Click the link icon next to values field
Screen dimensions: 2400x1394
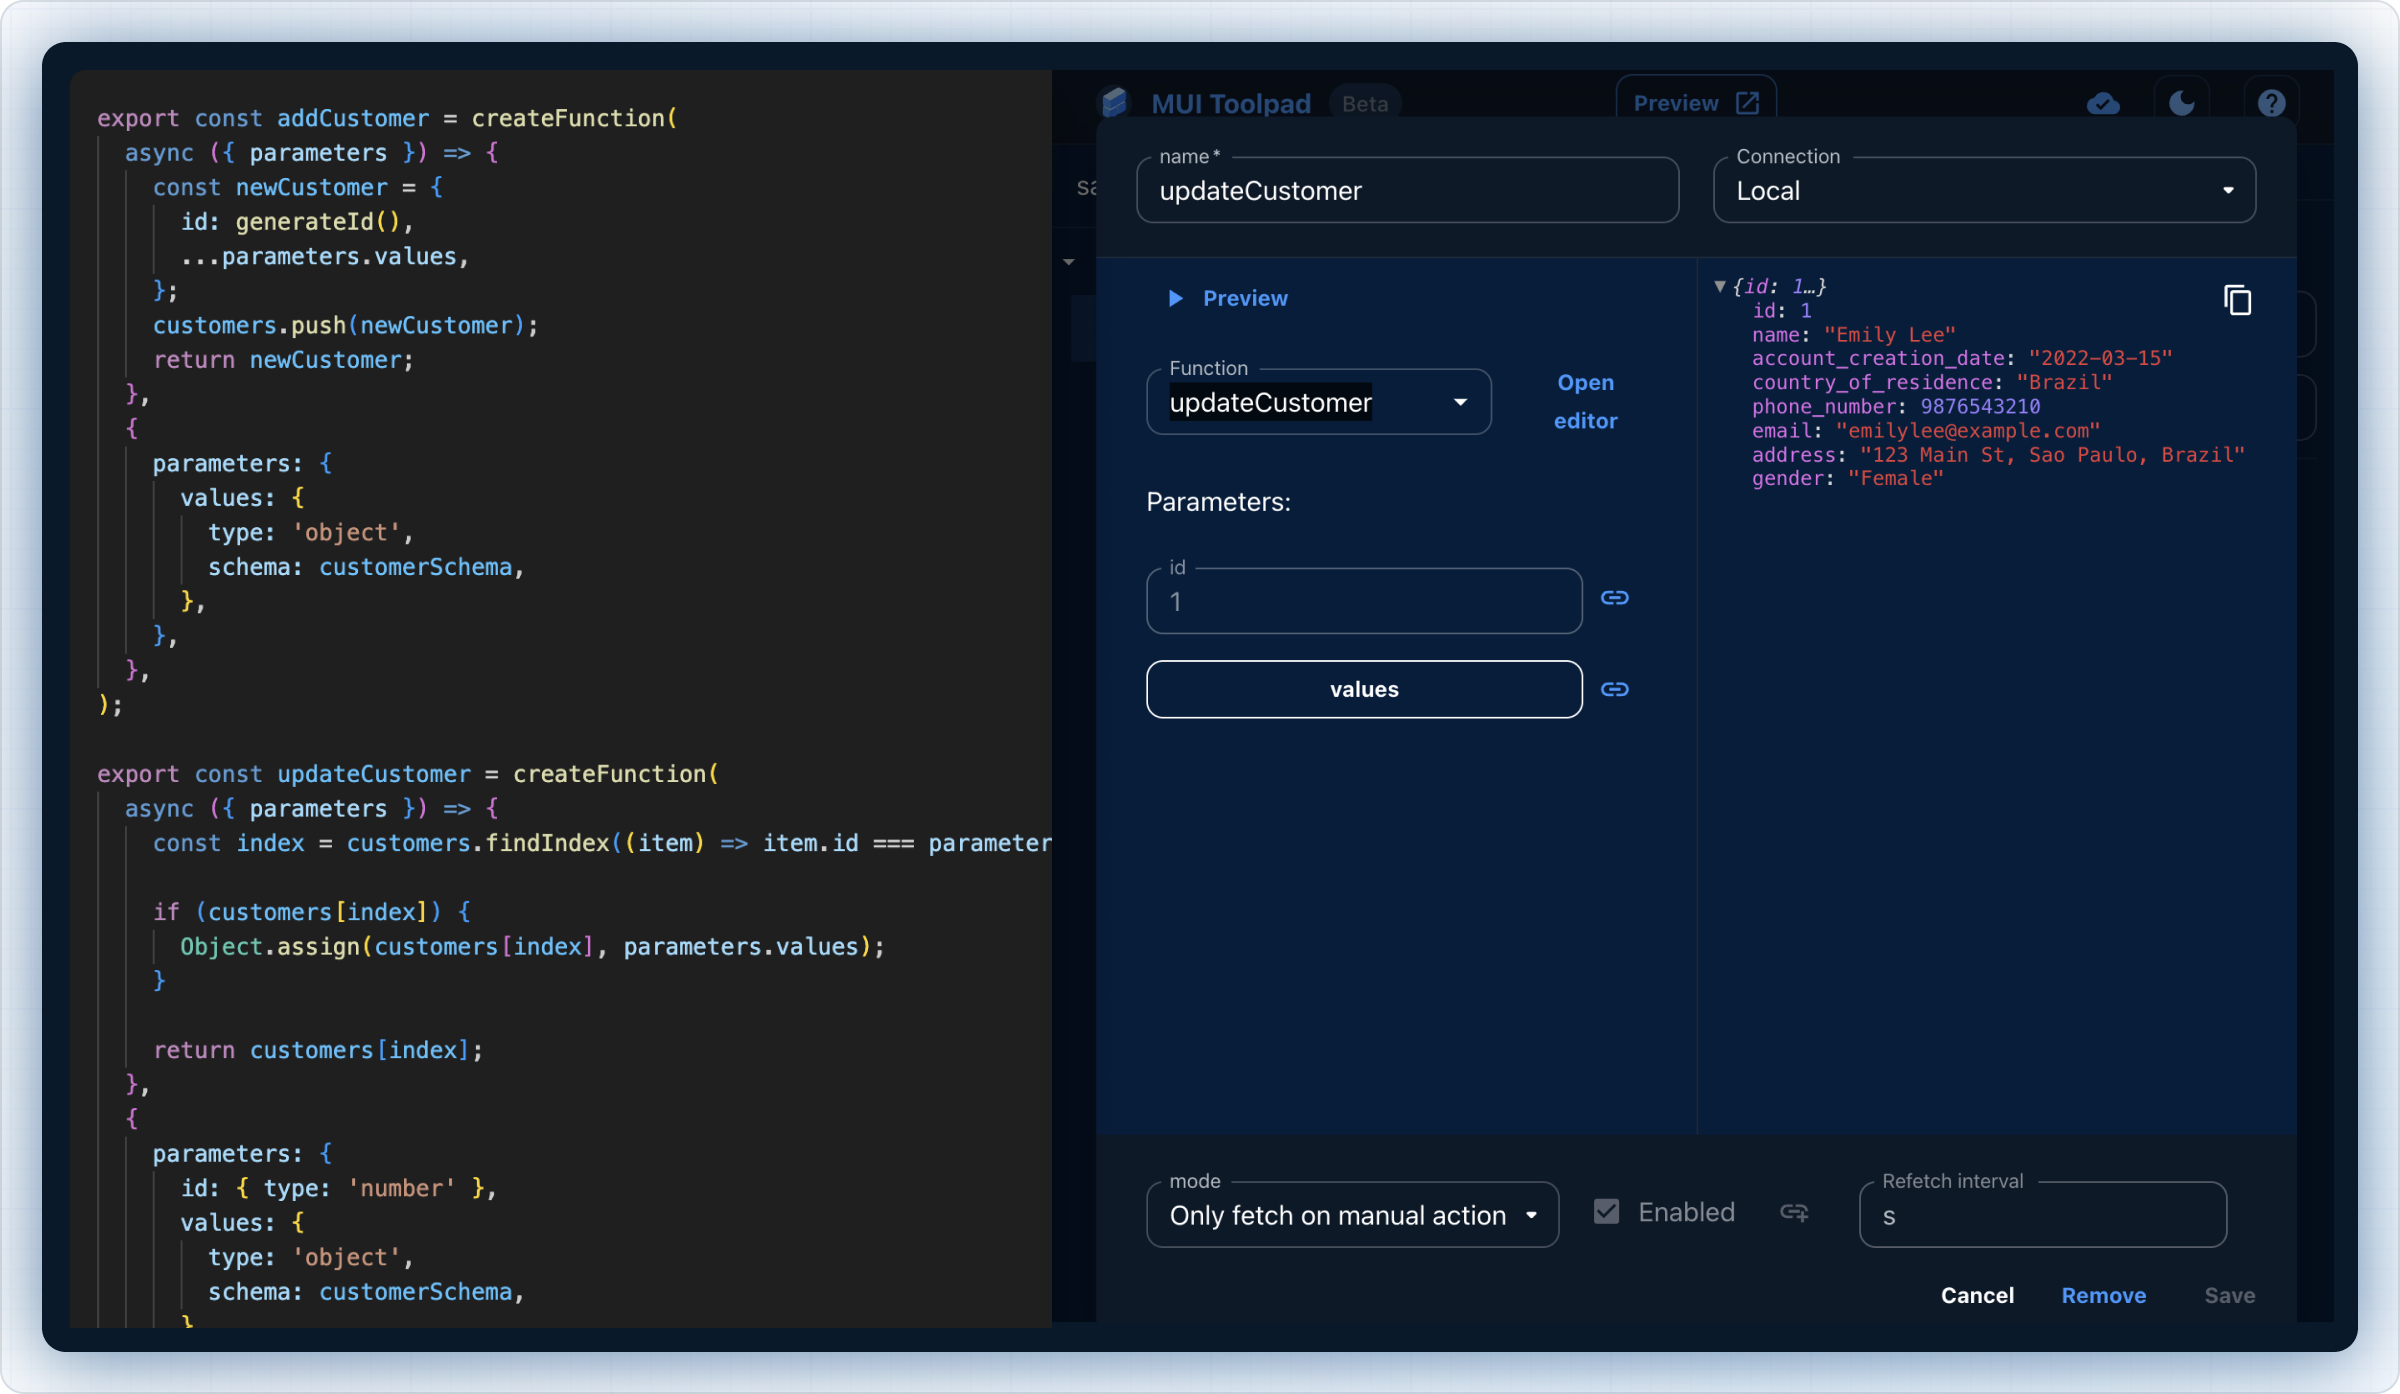tap(1615, 689)
